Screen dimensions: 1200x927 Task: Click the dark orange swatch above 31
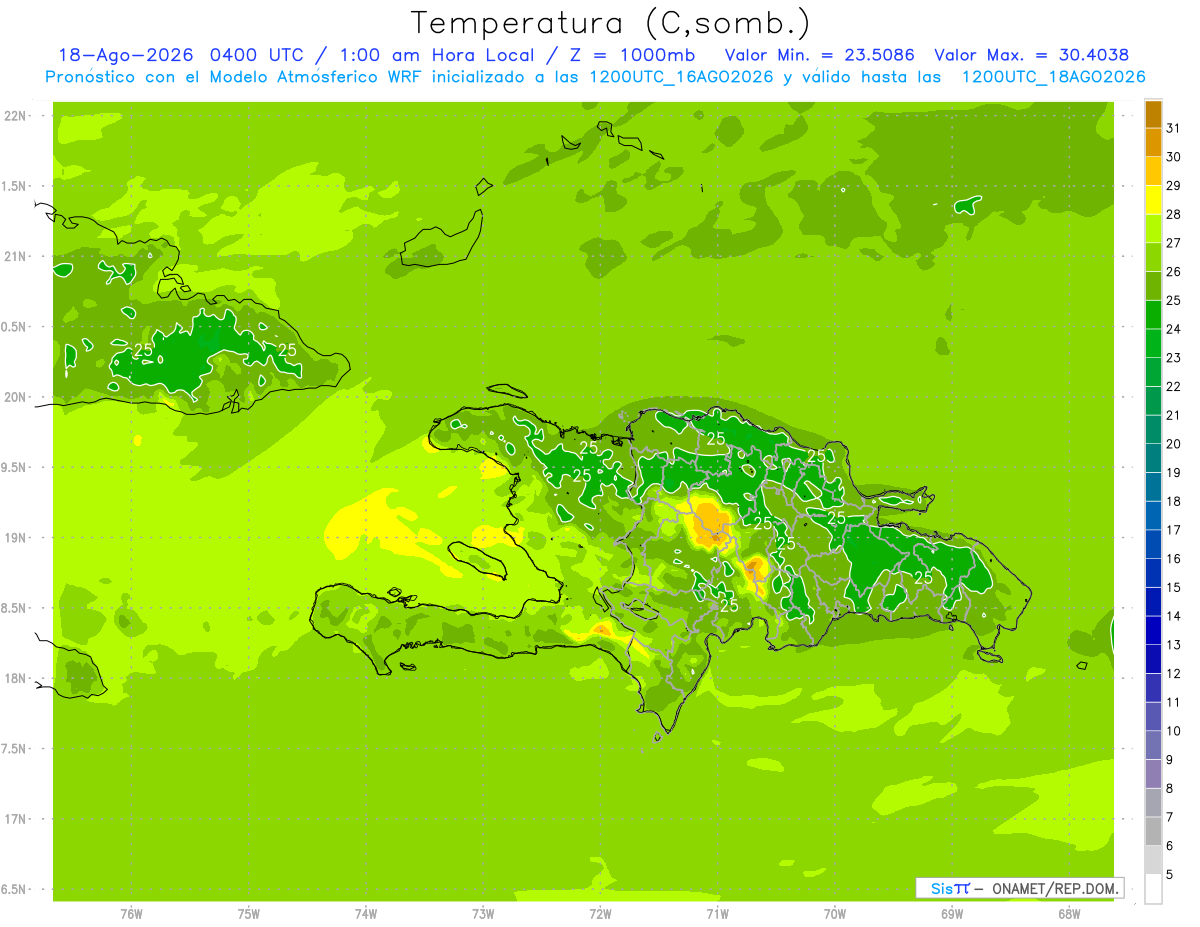point(1153,114)
